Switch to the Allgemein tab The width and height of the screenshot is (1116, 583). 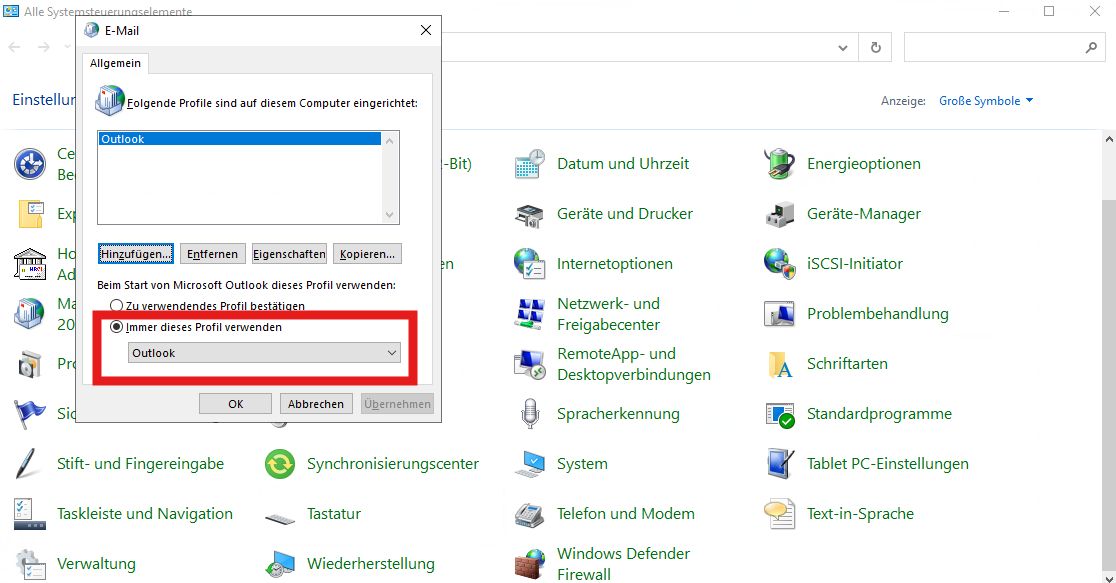115,63
